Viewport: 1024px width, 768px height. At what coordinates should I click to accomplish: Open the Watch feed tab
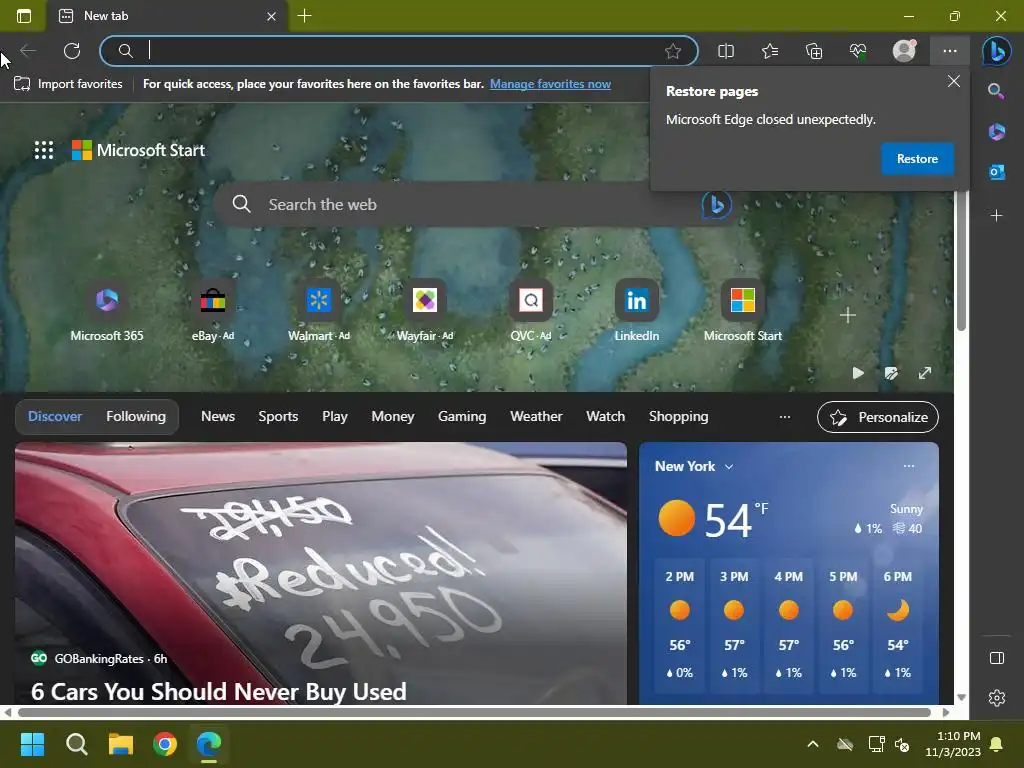pyautogui.click(x=605, y=417)
